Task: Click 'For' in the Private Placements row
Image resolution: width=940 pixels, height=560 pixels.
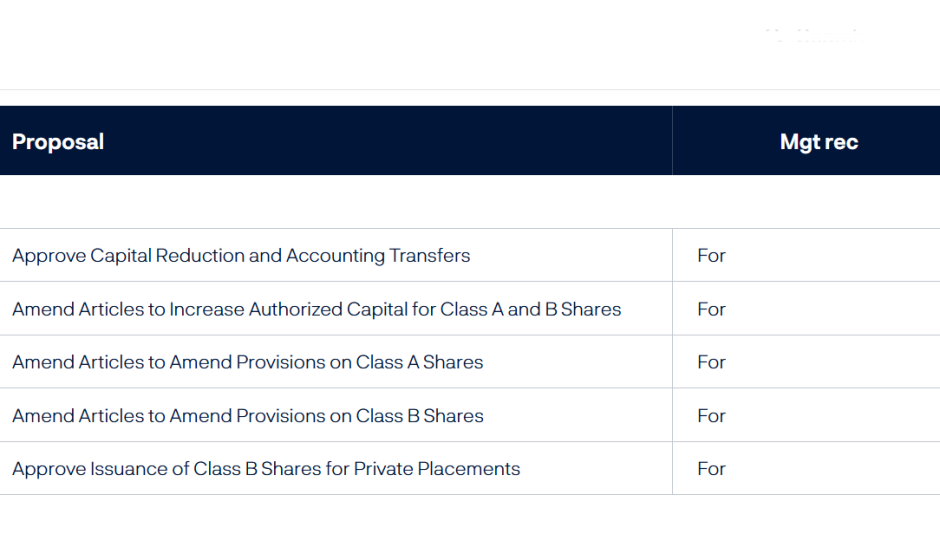Action: [711, 469]
